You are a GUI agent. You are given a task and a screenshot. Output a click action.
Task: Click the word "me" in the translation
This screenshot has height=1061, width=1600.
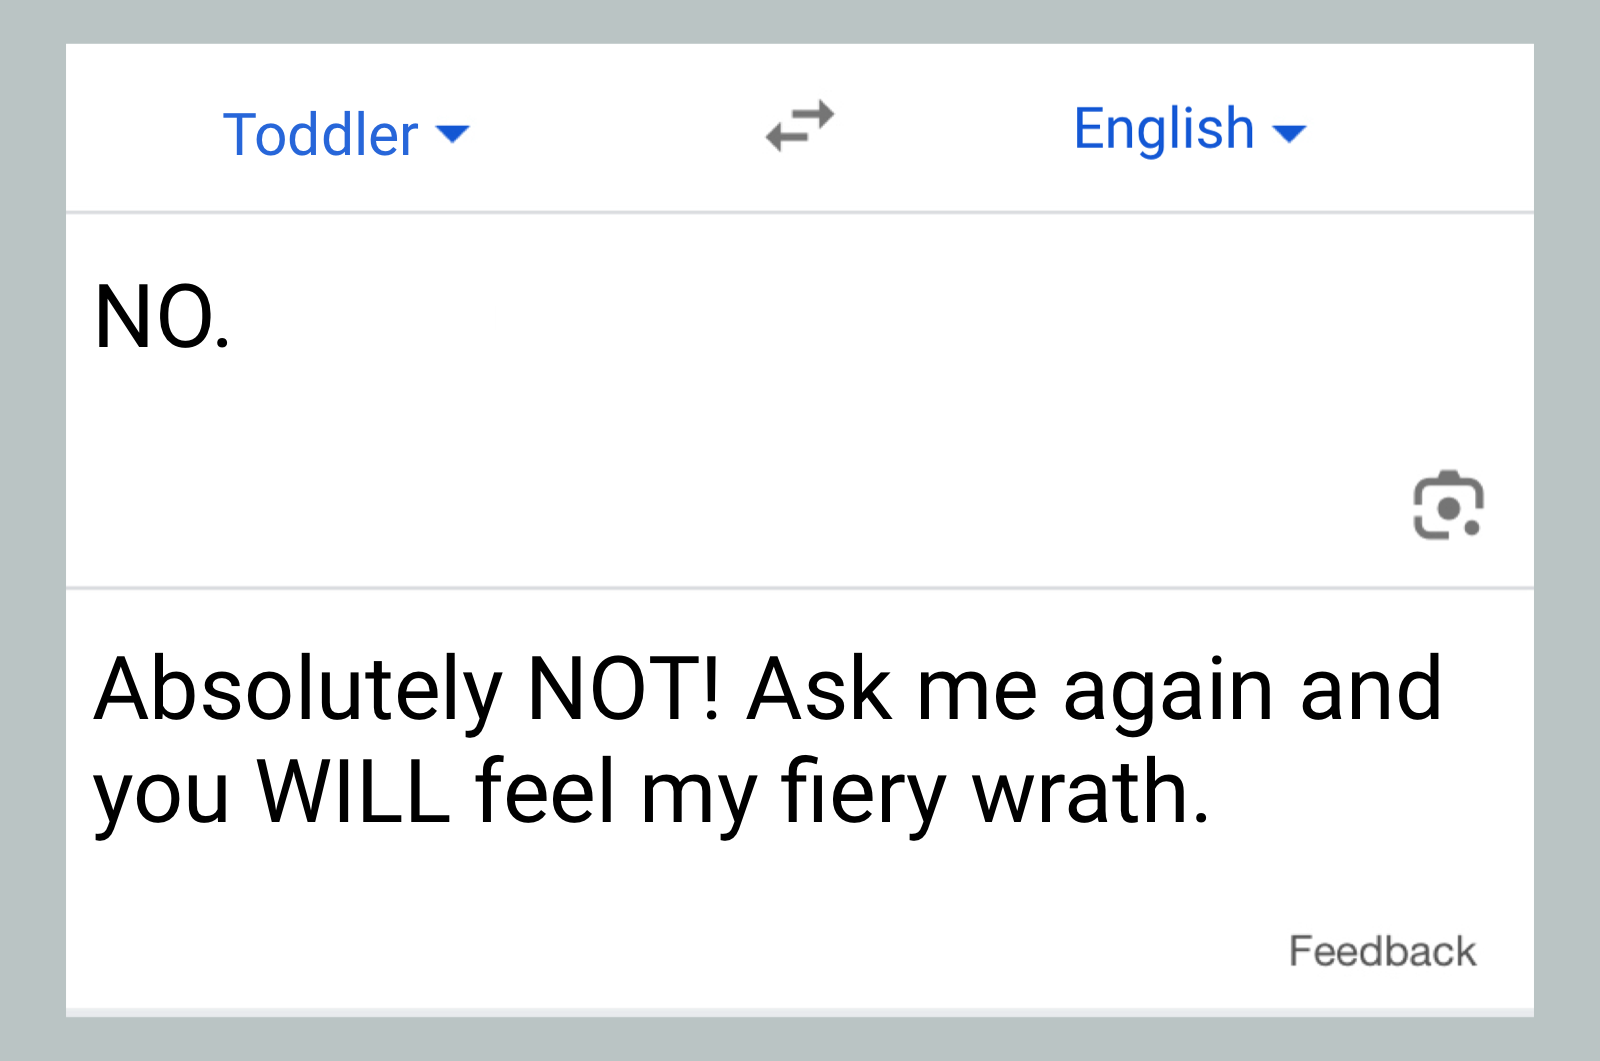click(x=976, y=691)
